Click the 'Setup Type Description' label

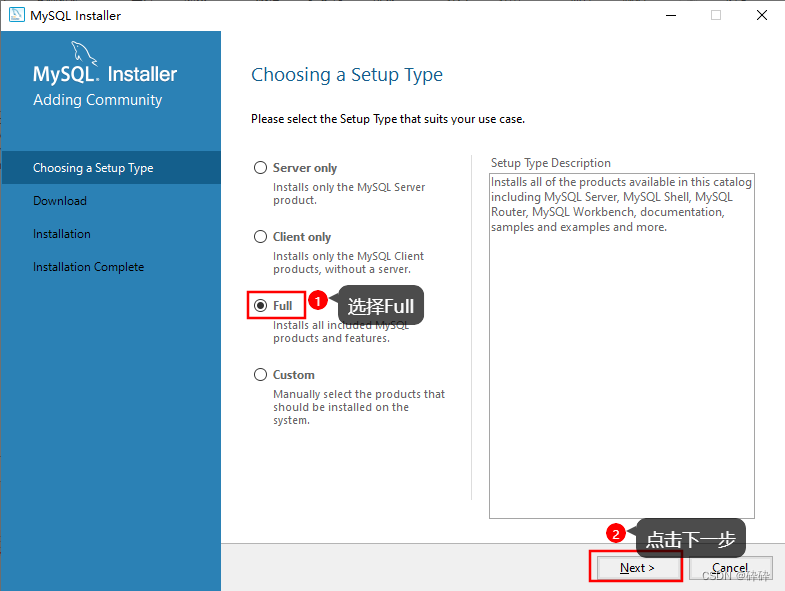551,163
